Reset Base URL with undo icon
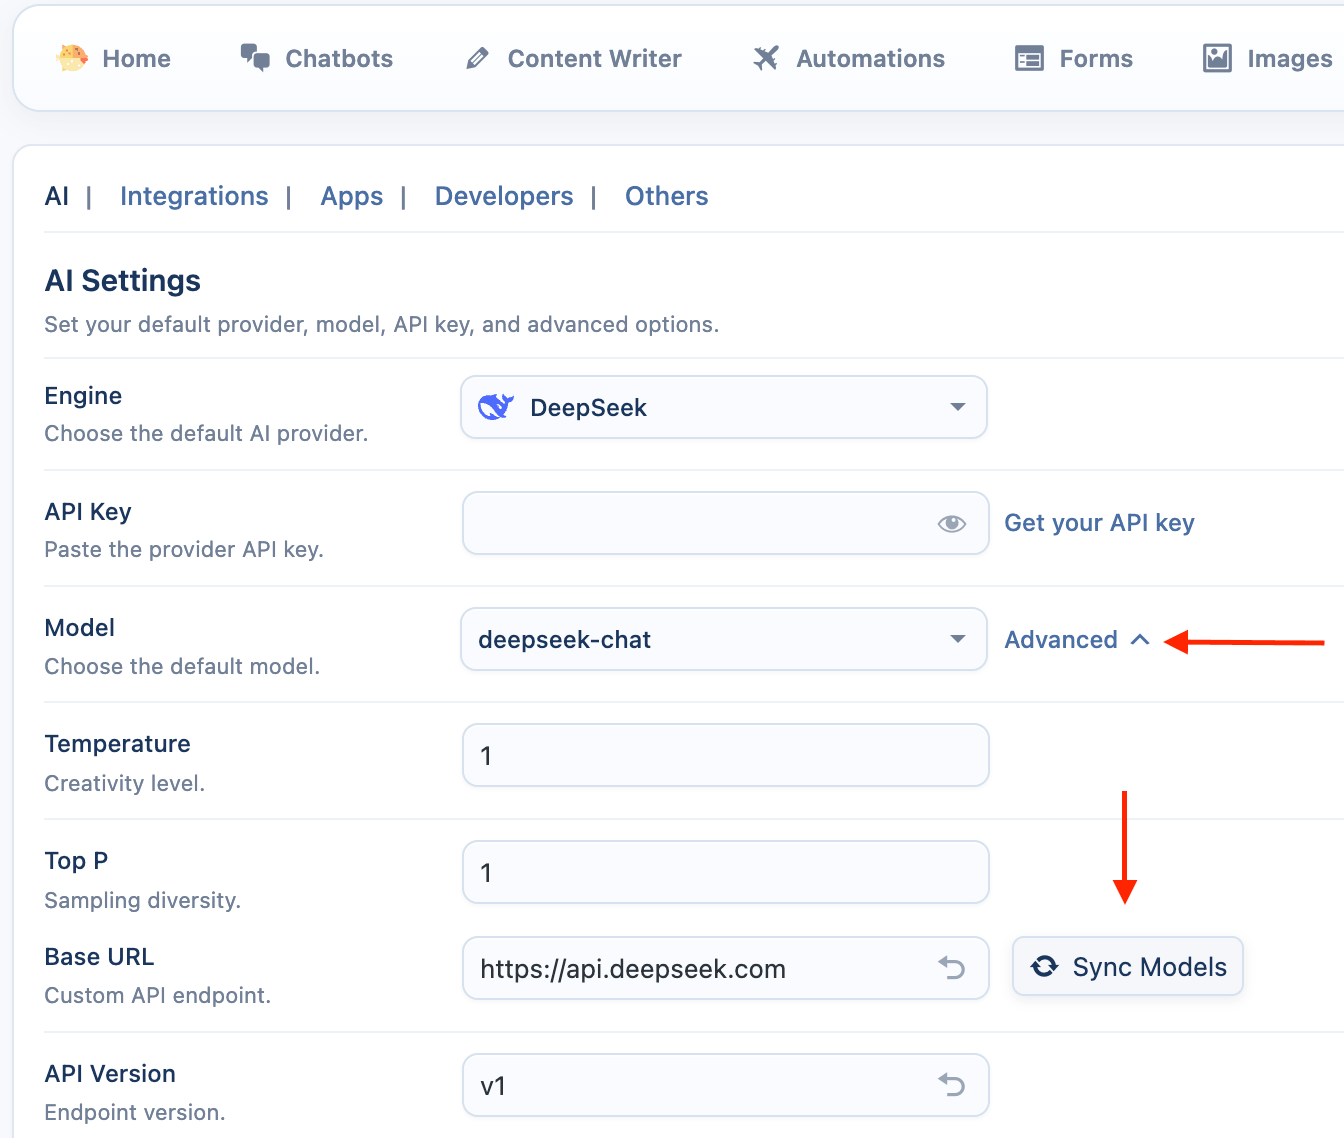The height and width of the screenshot is (1138, 1344). (951, 968)
